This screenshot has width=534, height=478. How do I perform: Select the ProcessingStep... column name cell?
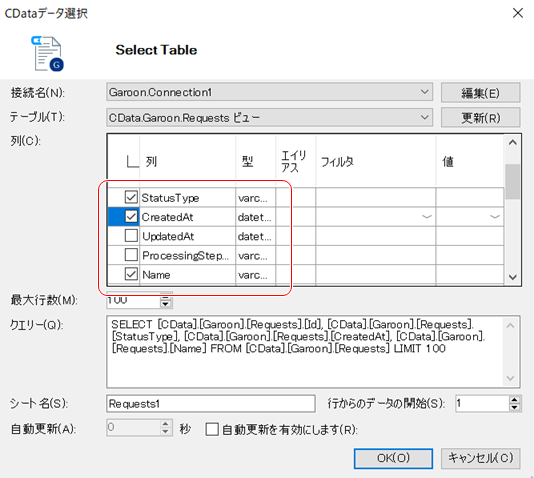click(x=187, y=255)
